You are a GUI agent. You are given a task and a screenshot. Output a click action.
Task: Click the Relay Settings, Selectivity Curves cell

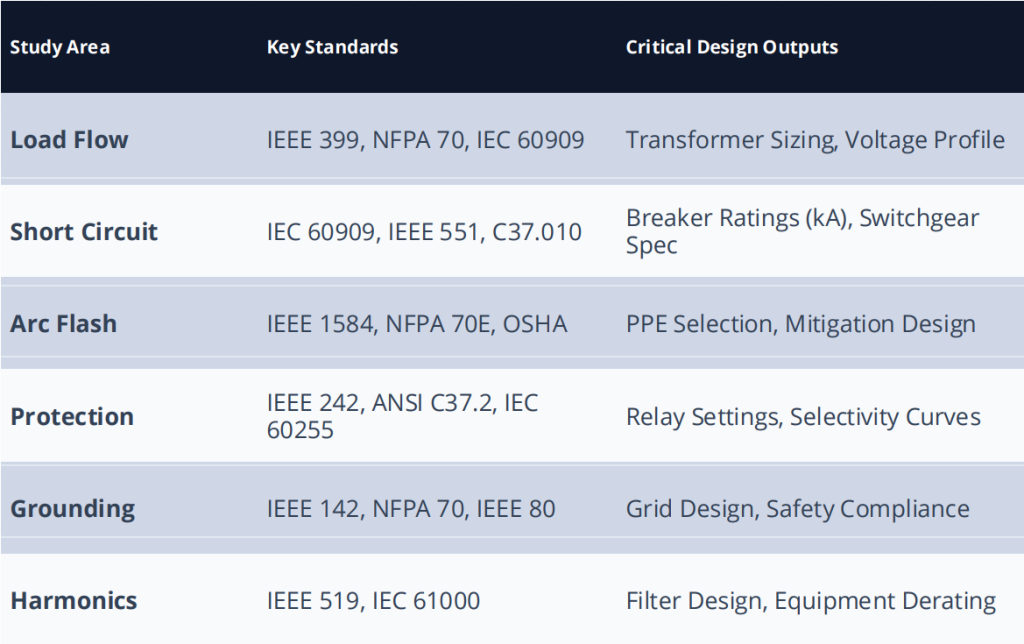(x=803, y=416)
